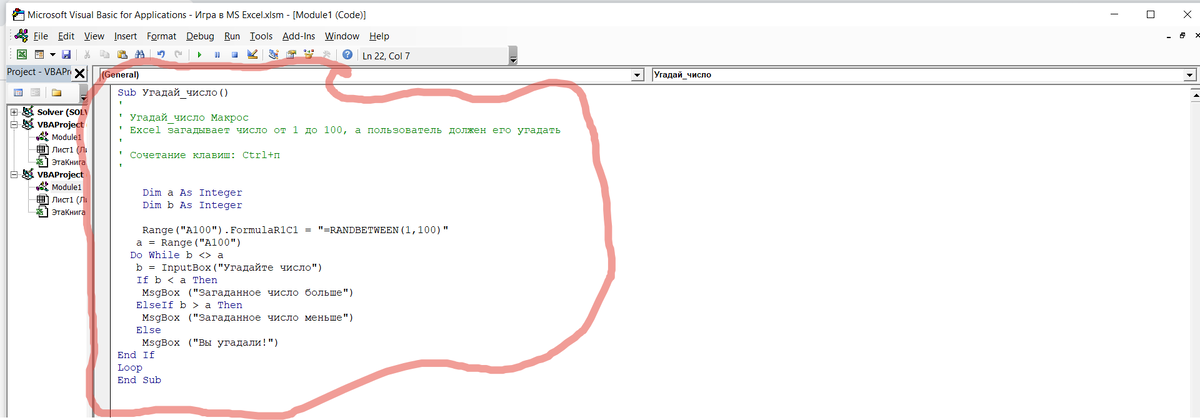
Task: Open the Format menu
Action: (x=161, y=35)
